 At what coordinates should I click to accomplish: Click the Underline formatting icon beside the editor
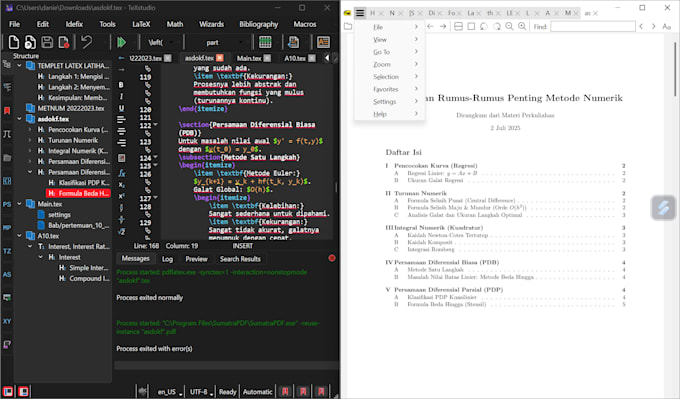121,108
